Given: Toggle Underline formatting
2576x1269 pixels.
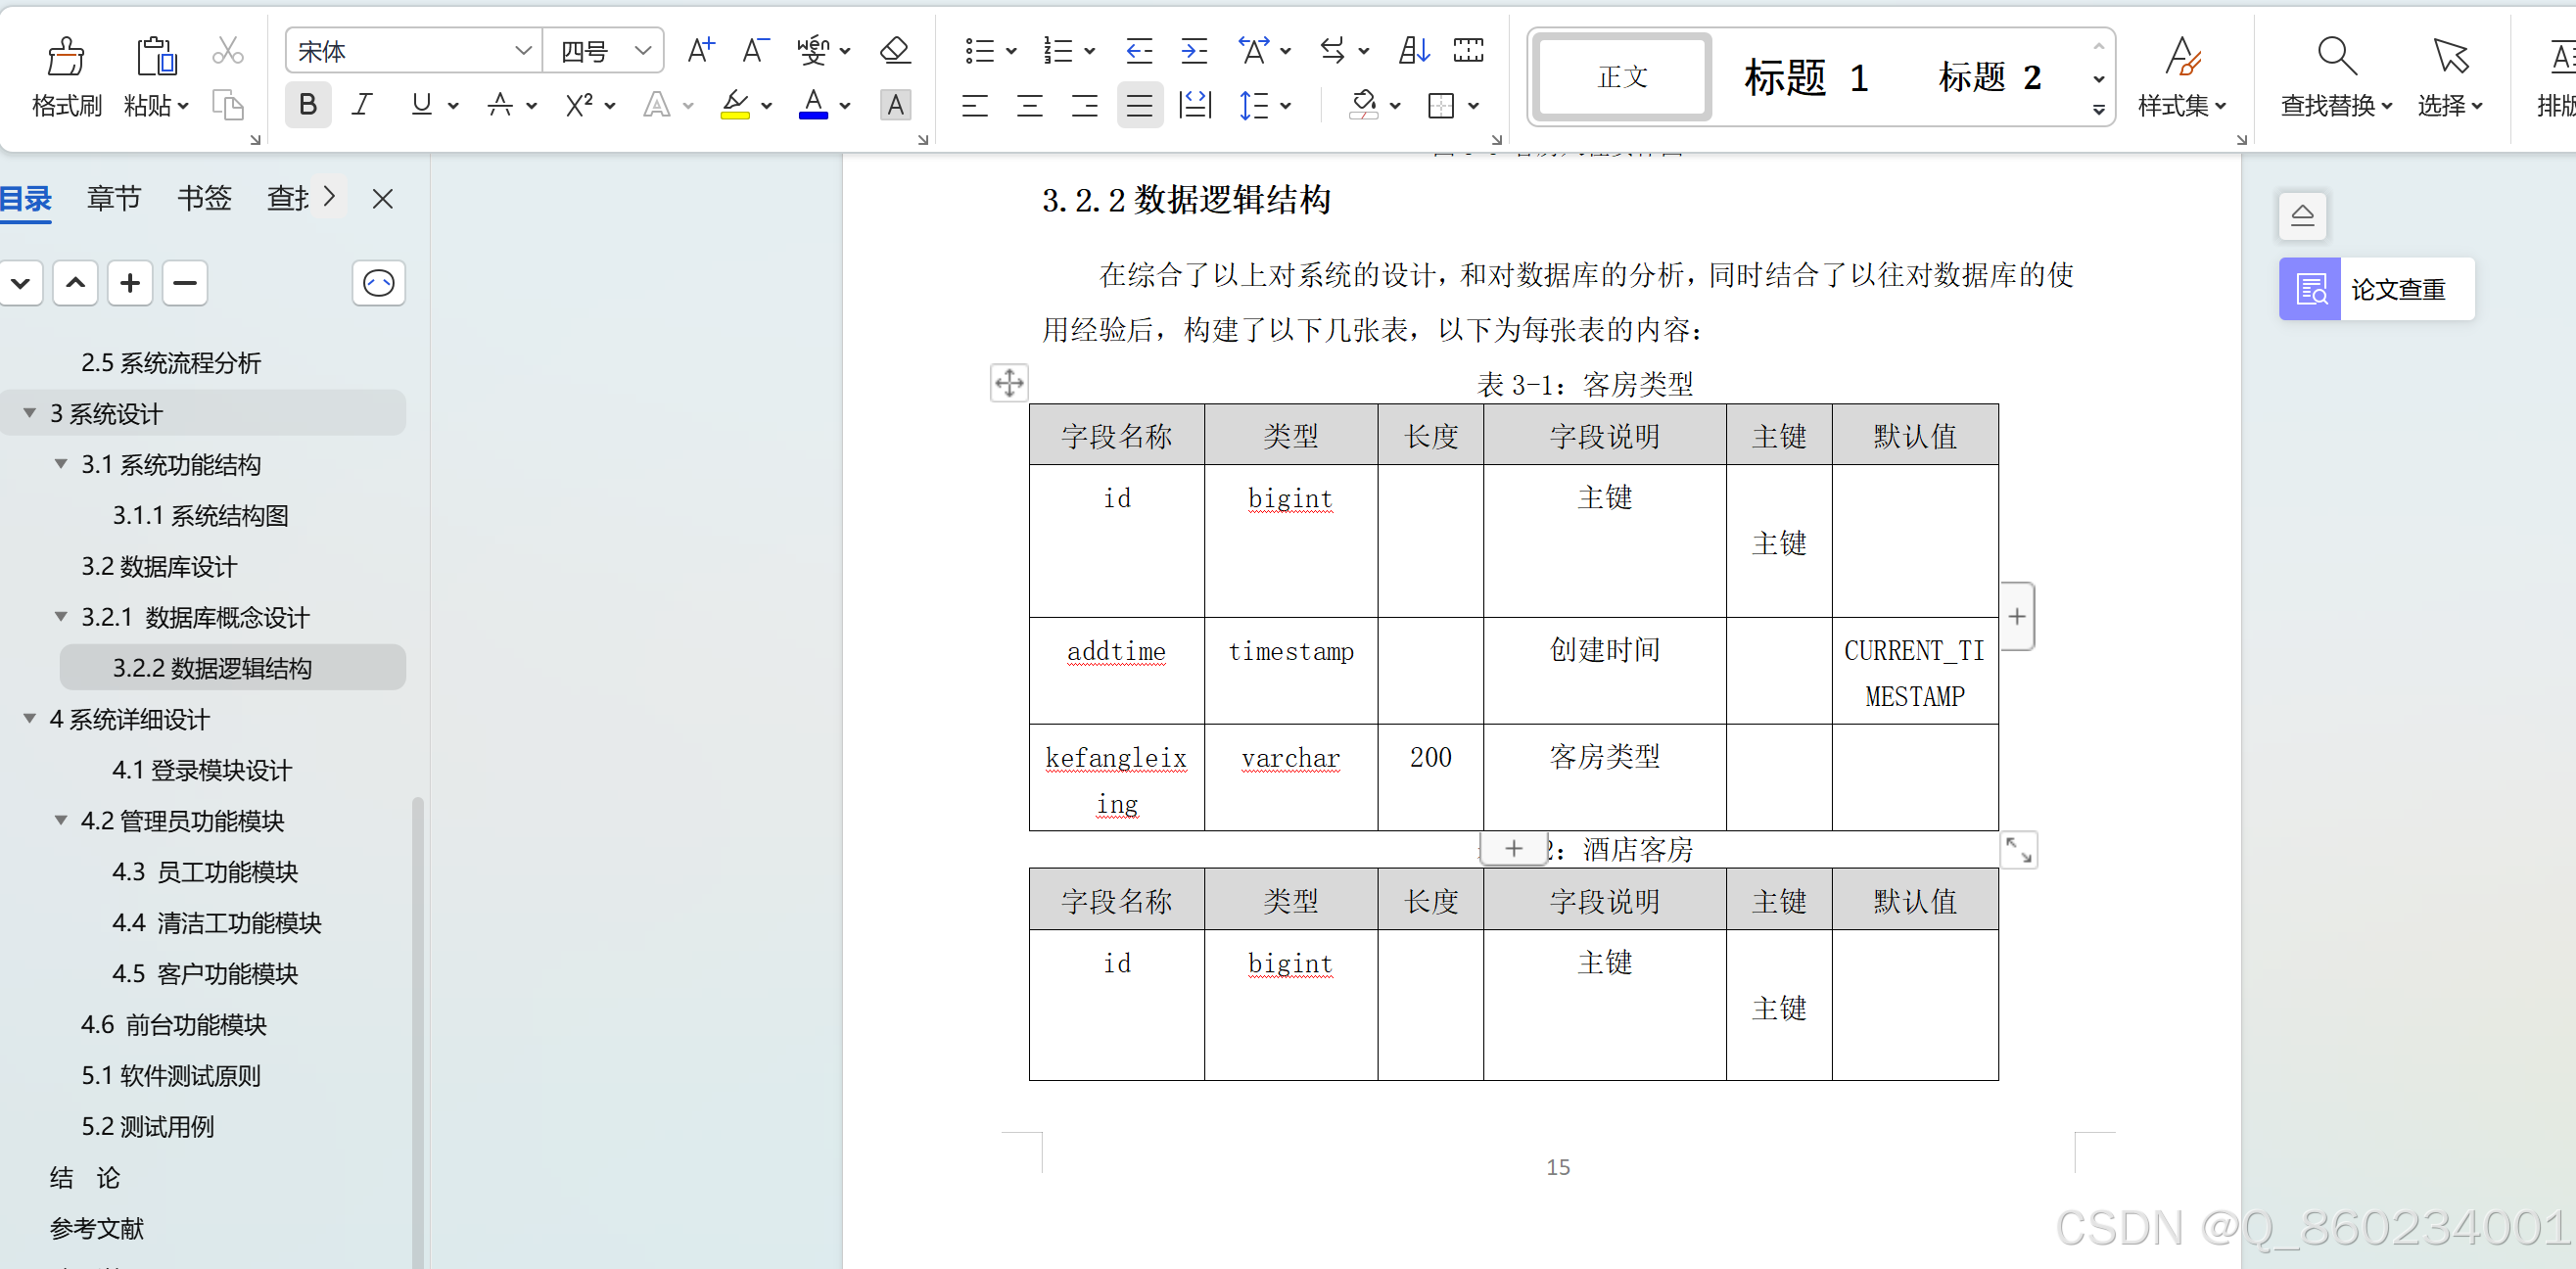Looking at the screenshot, I should click(x=422, y=104).
